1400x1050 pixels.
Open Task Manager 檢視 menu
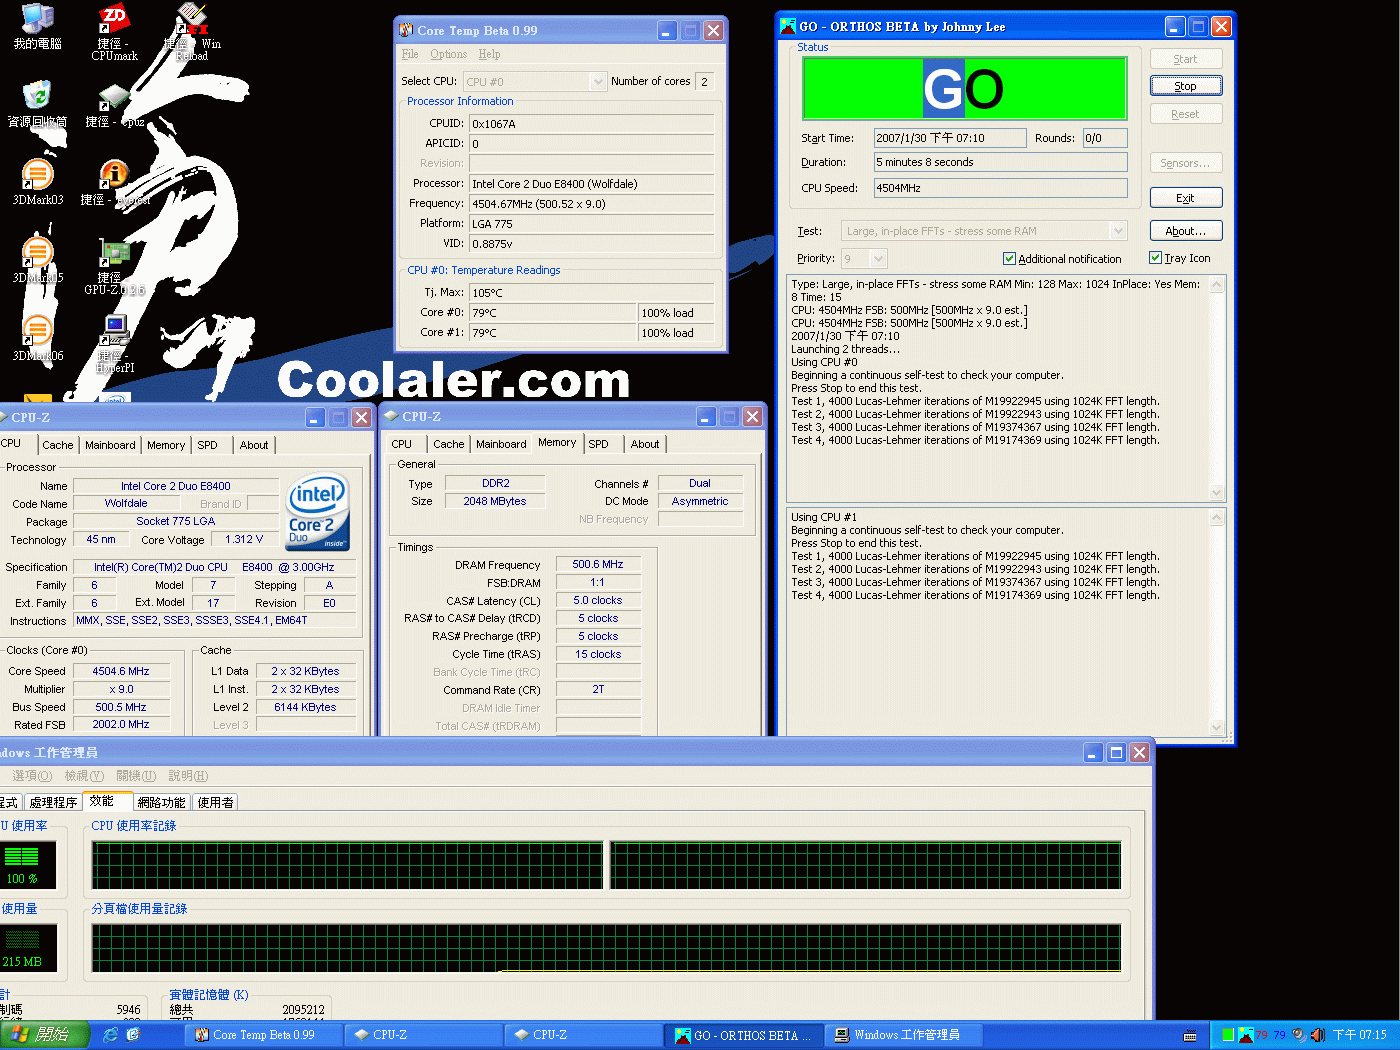coord(84,776)
